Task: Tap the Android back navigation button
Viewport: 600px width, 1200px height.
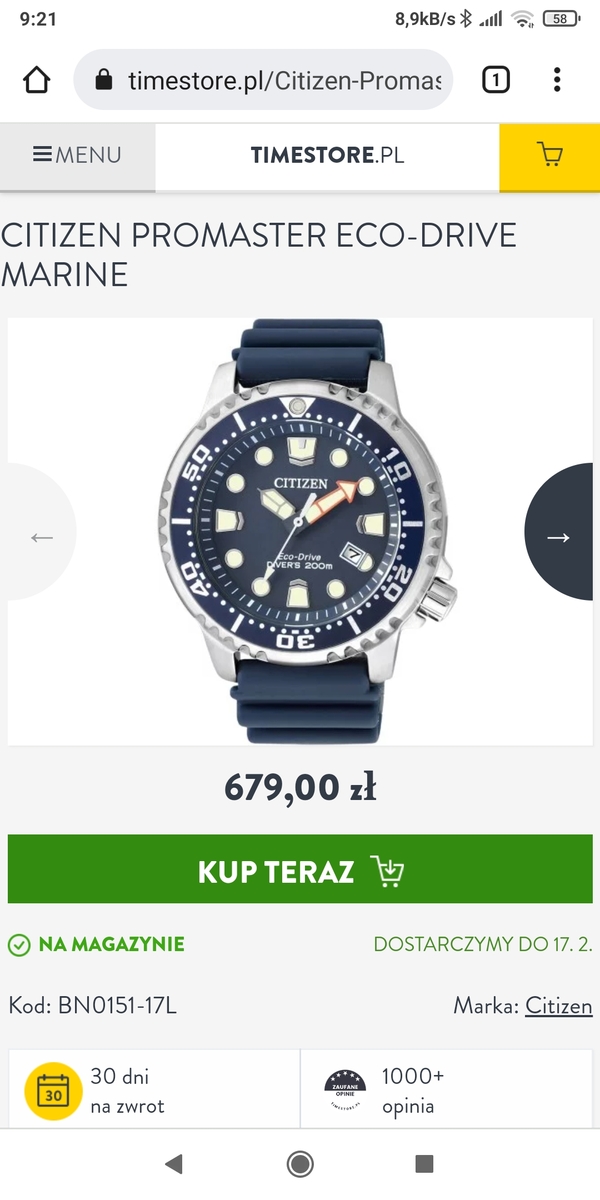Action: (174, 1163)
